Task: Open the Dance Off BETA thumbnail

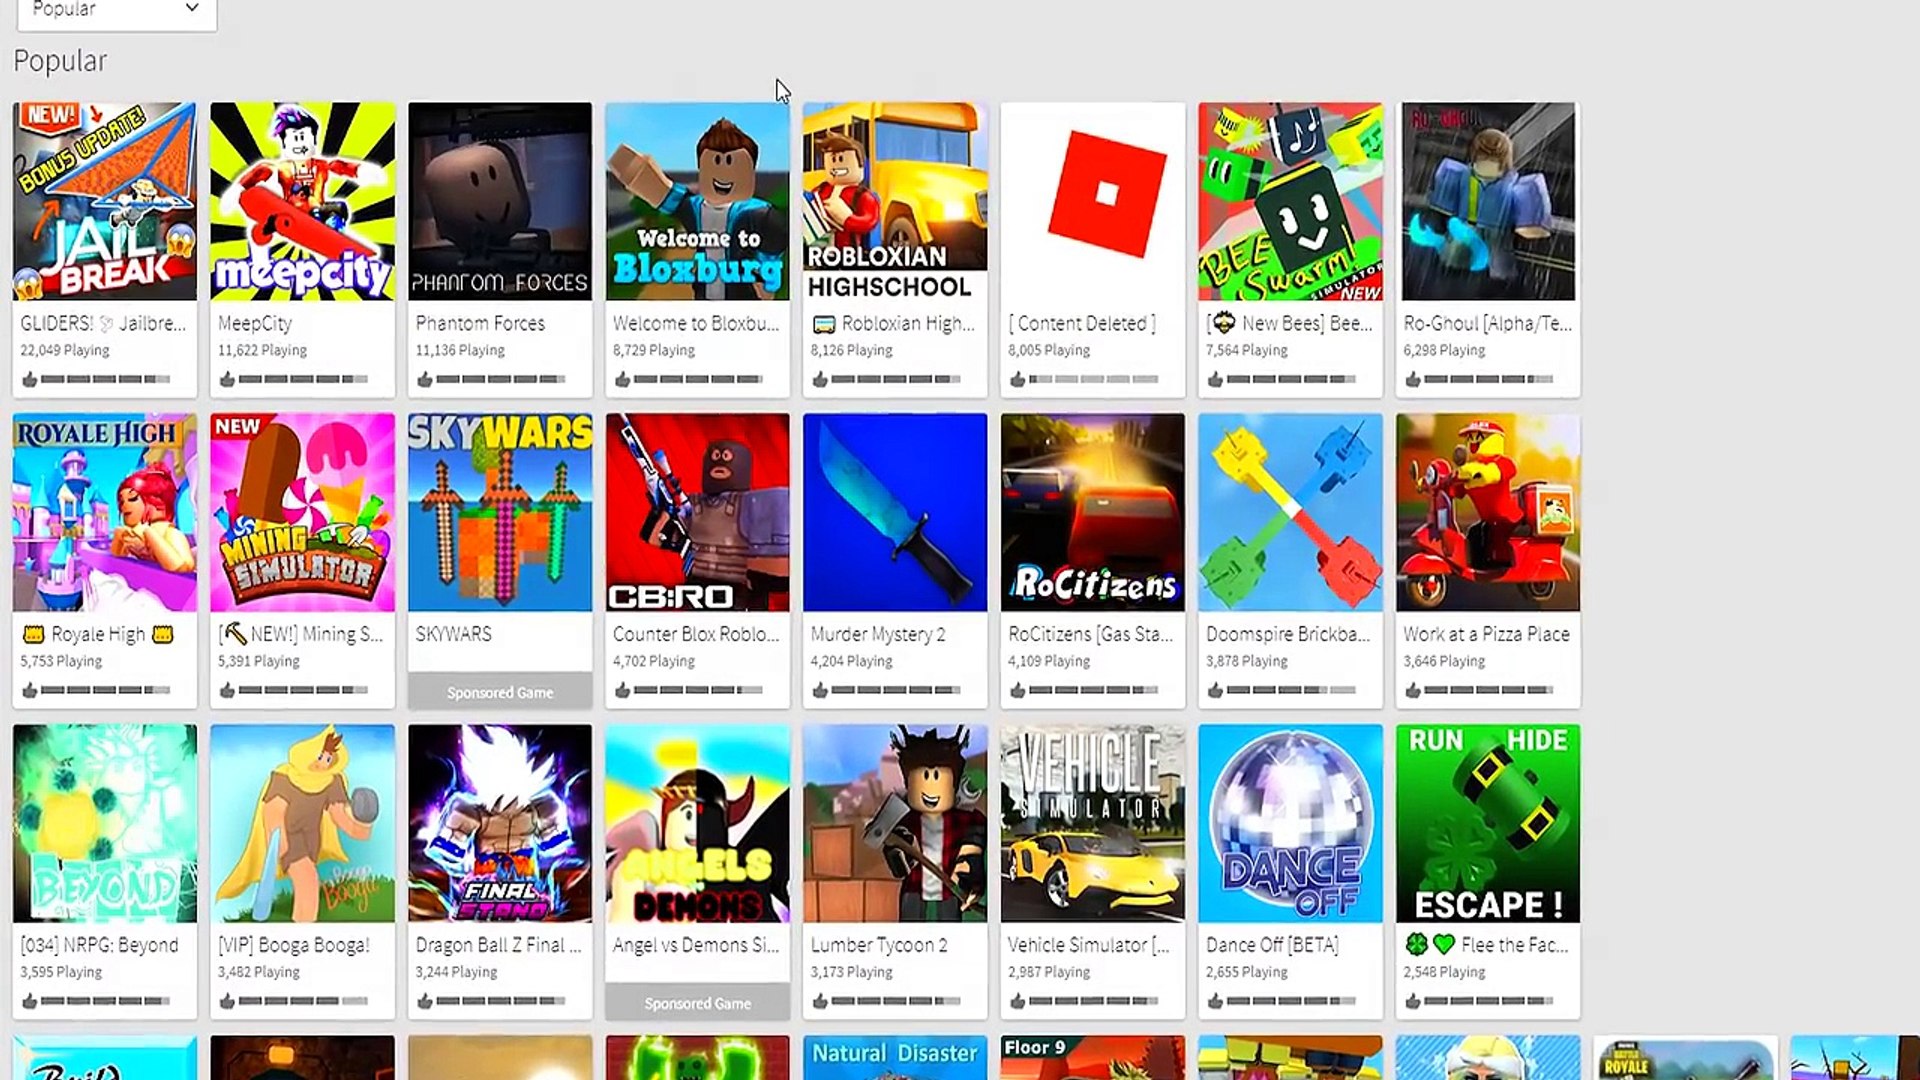Action: click(x=1290, y=823)
